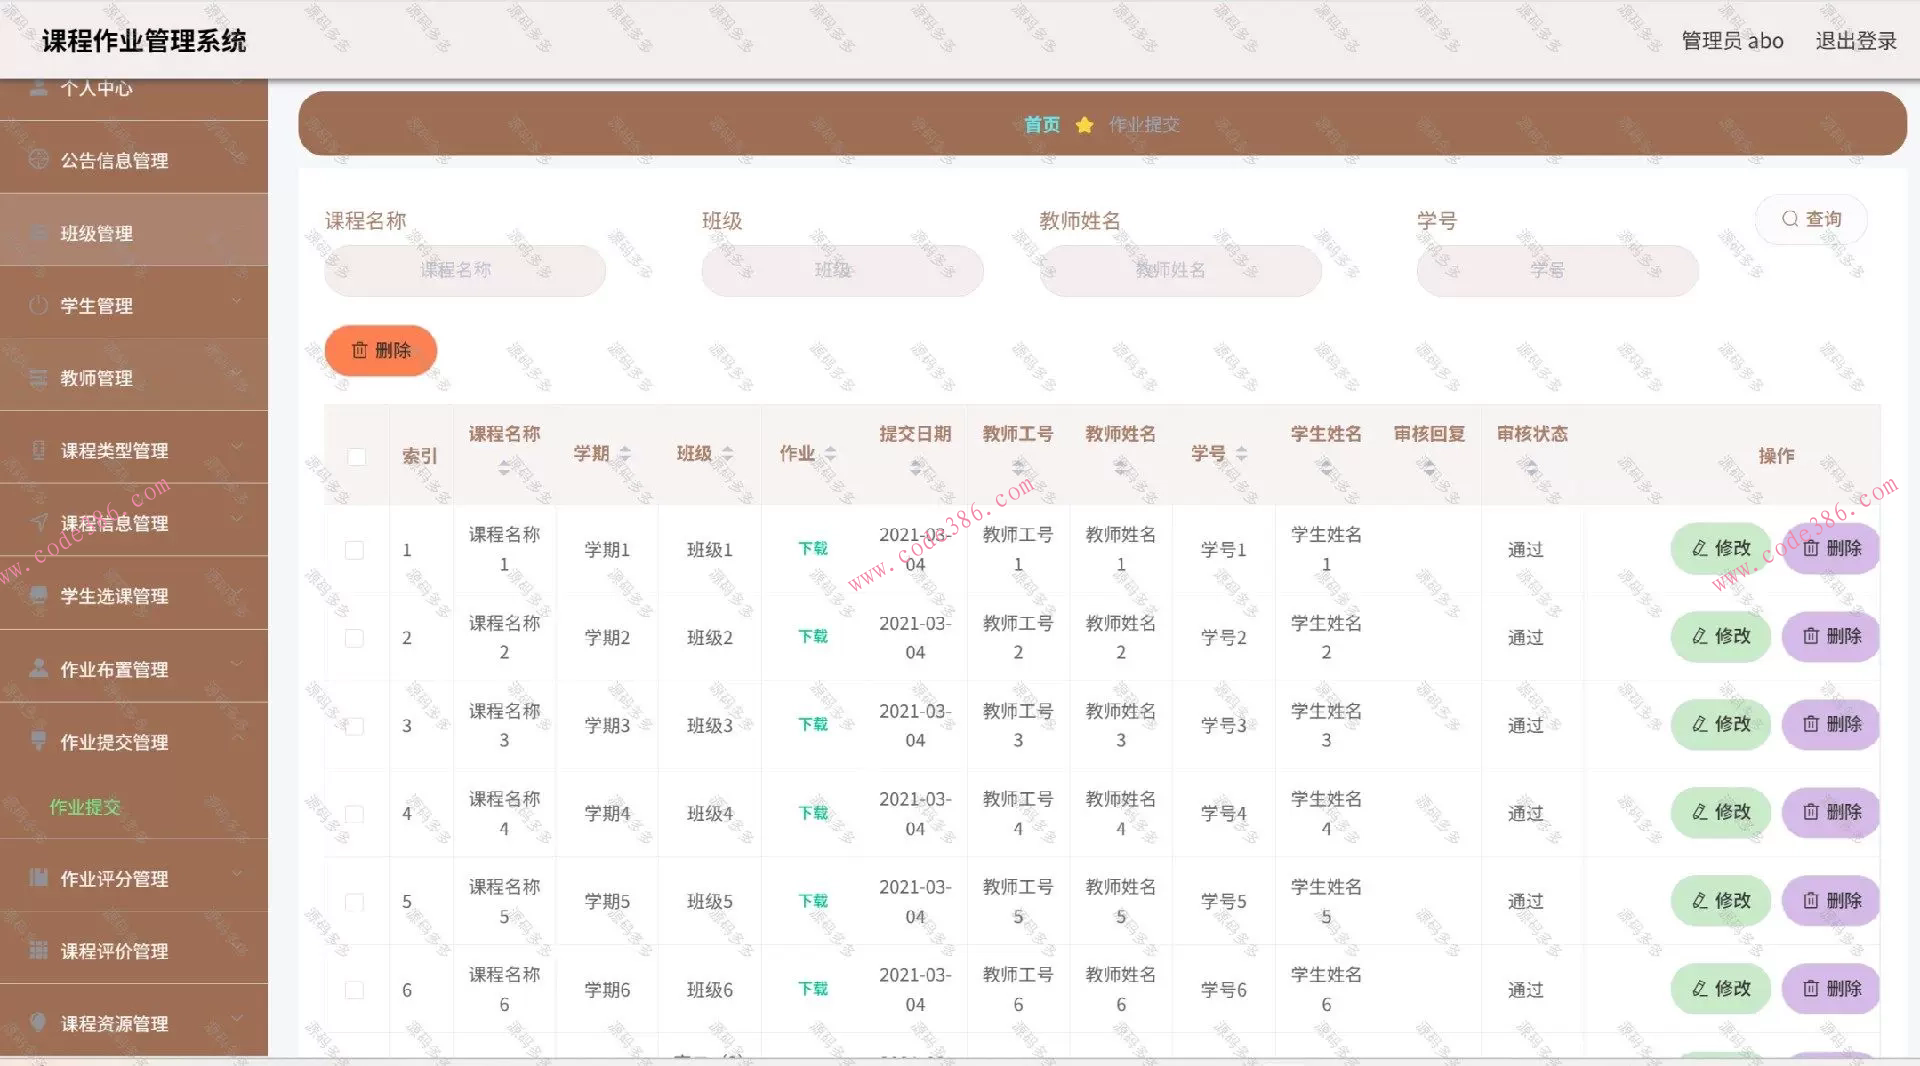
Task: Expand 课程信息管理 submenu chevron
Action: [237, 518]
